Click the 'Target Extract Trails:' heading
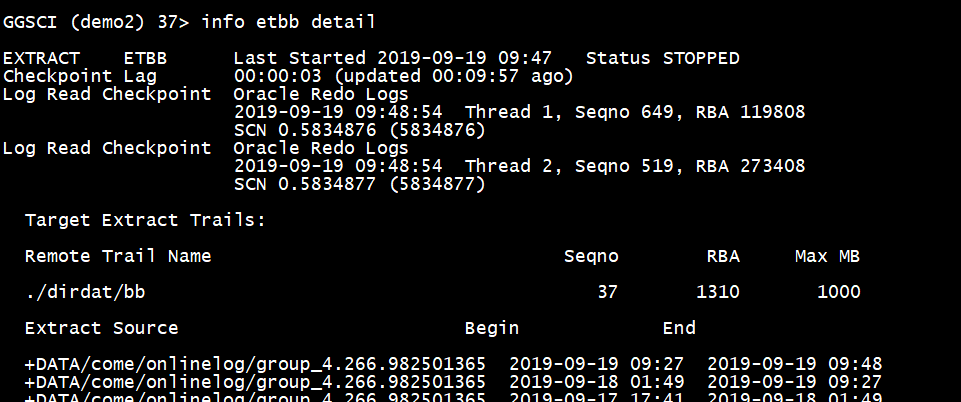Viewport: 961px width, 402px height. [x=145, y=220]
